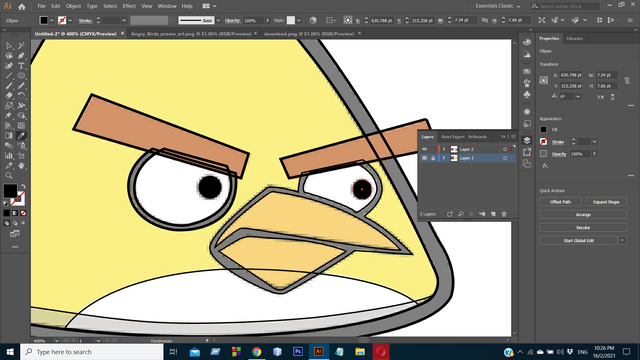Open stroke weight dropdown in Appearance

click(x=594, y=142)
